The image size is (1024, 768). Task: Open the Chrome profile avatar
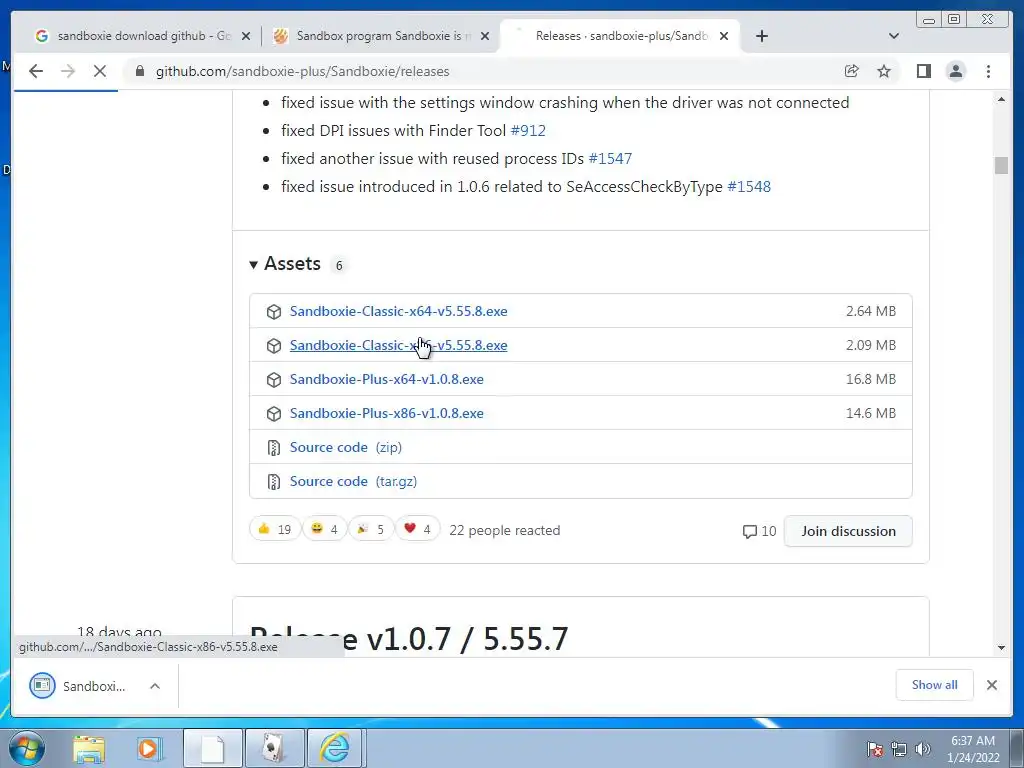point(955,71)
